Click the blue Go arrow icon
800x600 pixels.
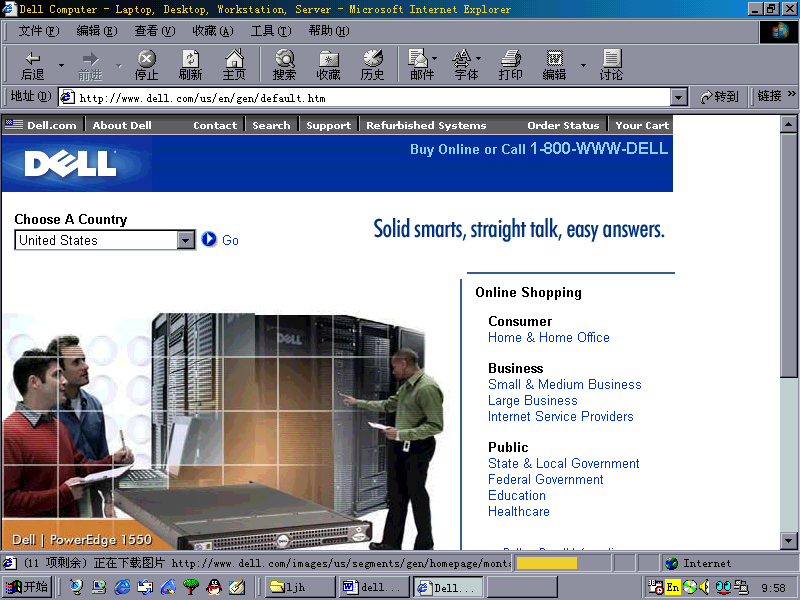(209, 239)
